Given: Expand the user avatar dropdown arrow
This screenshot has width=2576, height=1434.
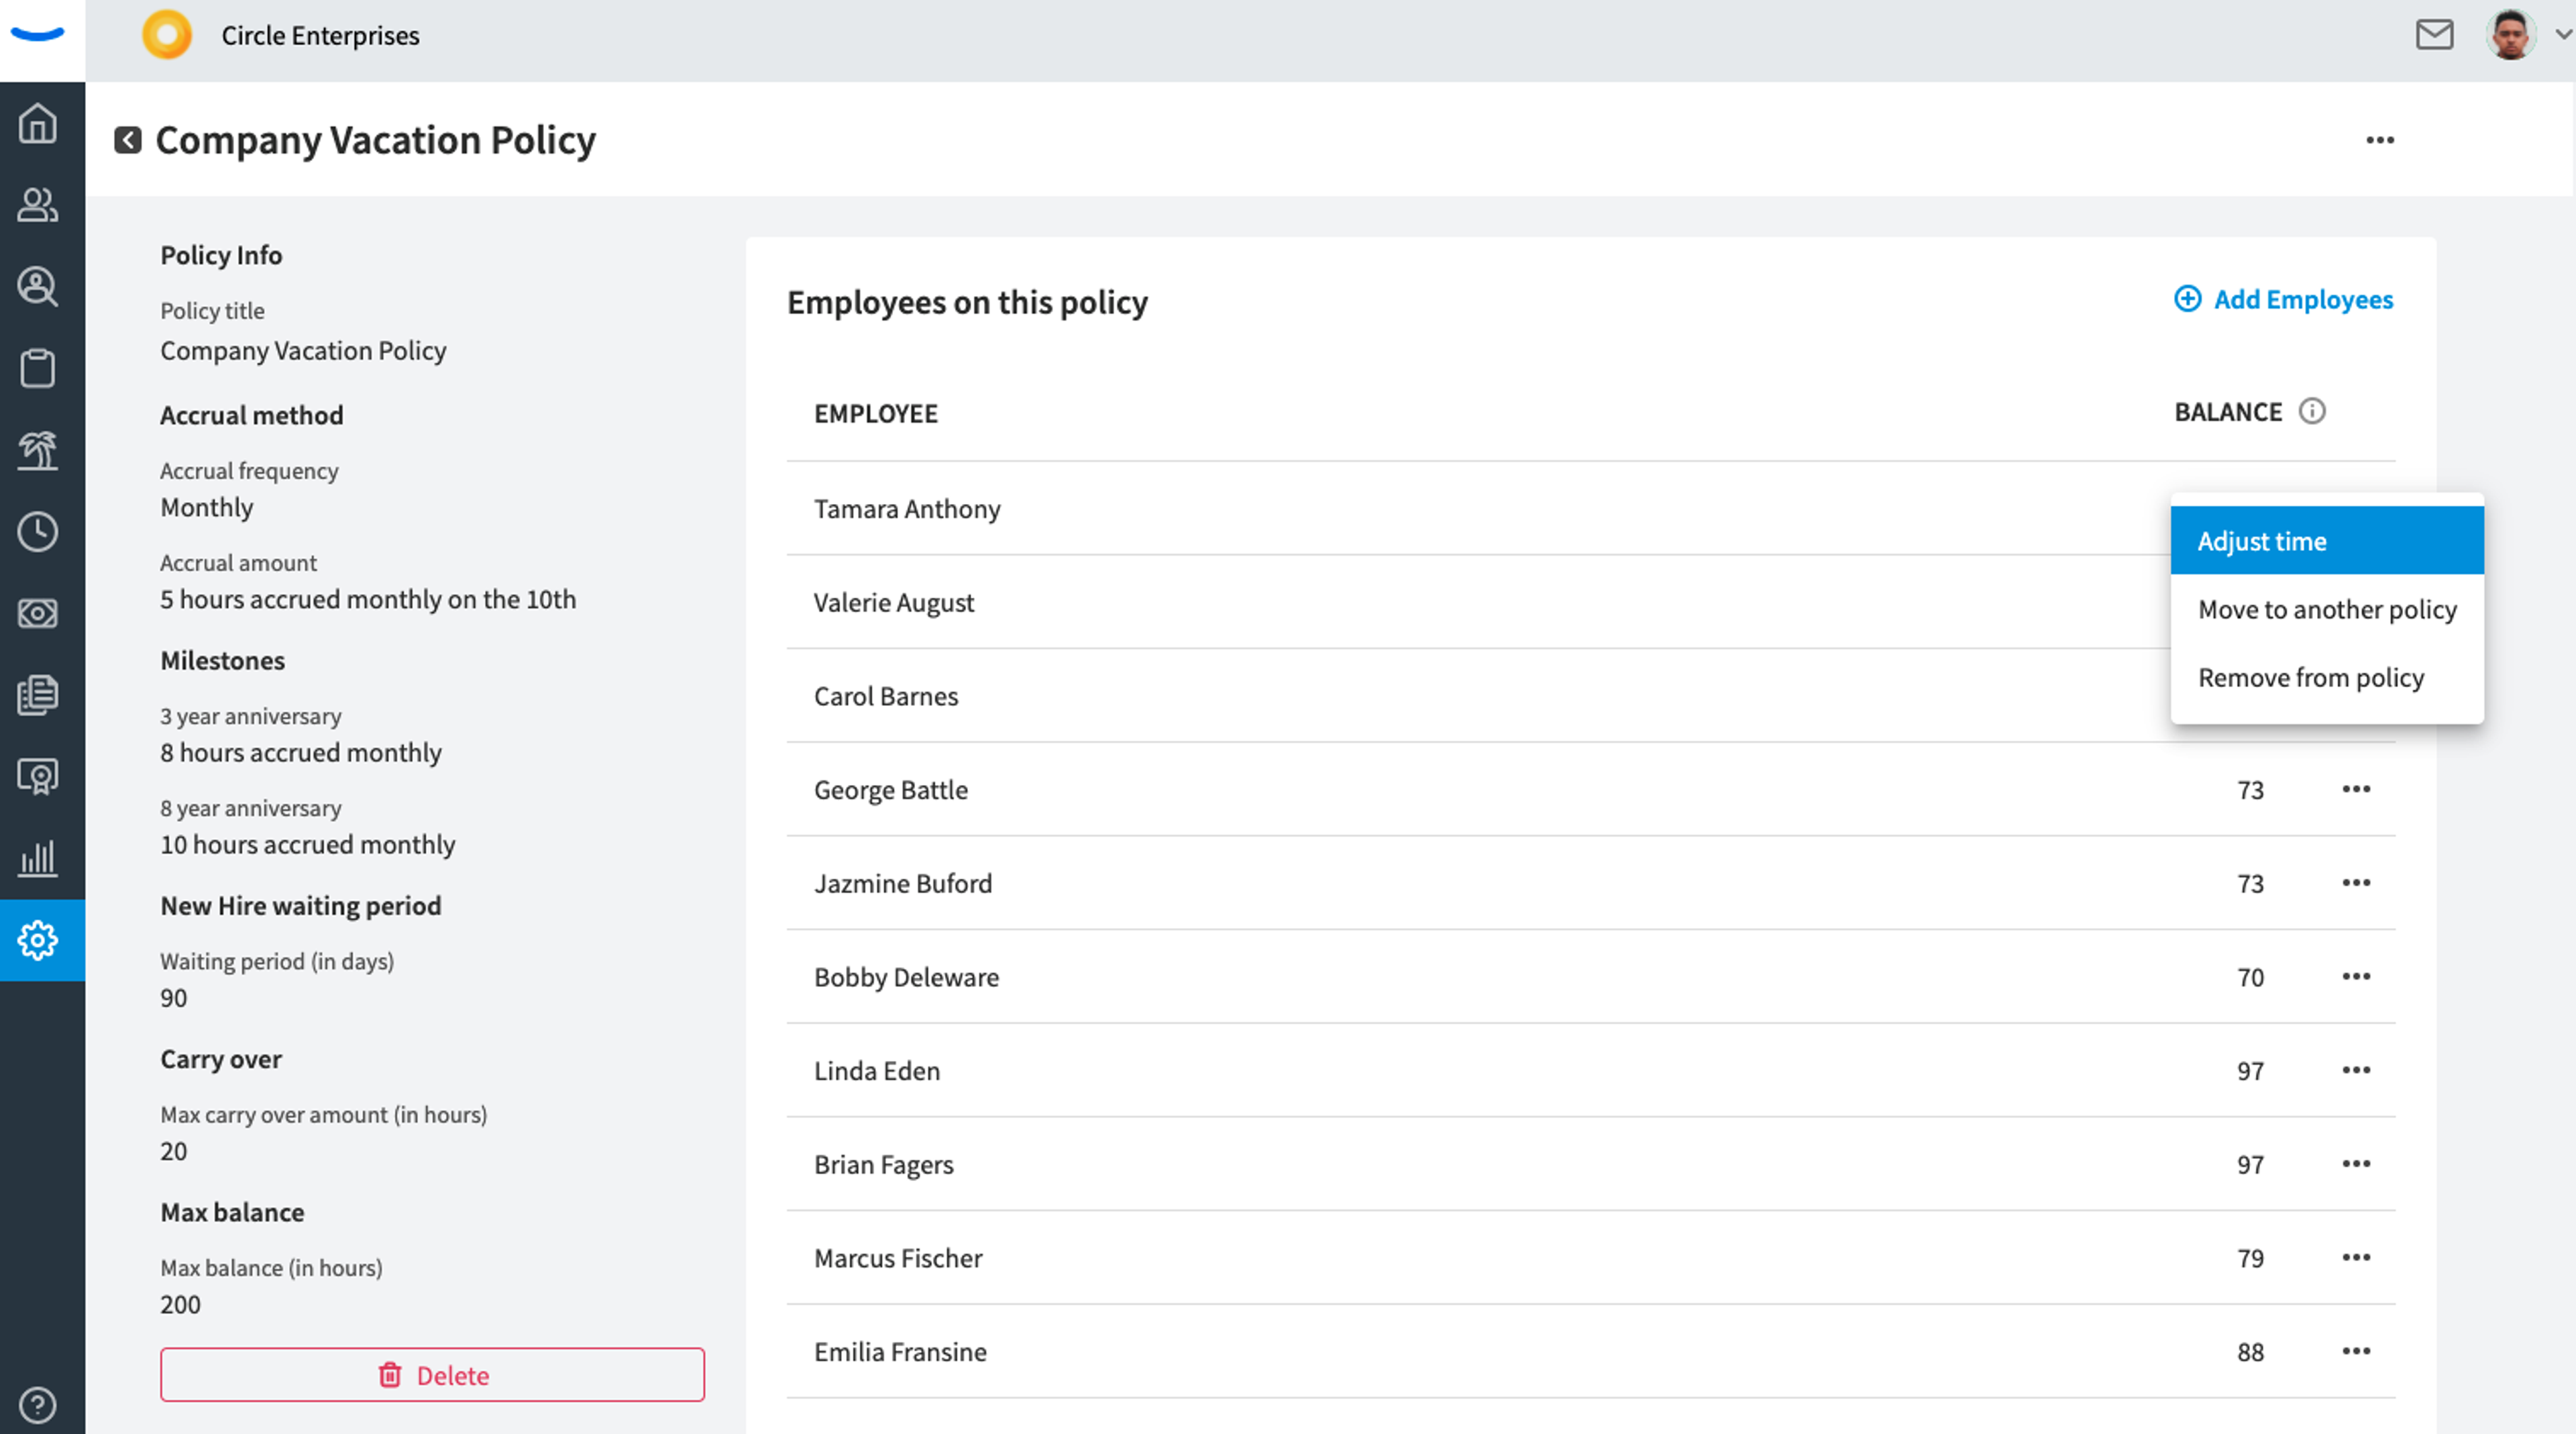Looking at the screenshot, I should (x=2563, y=34).
